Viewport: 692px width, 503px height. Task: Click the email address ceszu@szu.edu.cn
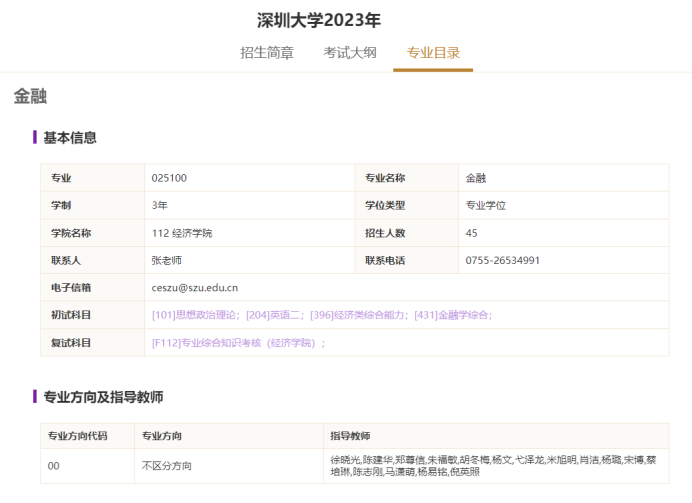(x=195, y=288)
